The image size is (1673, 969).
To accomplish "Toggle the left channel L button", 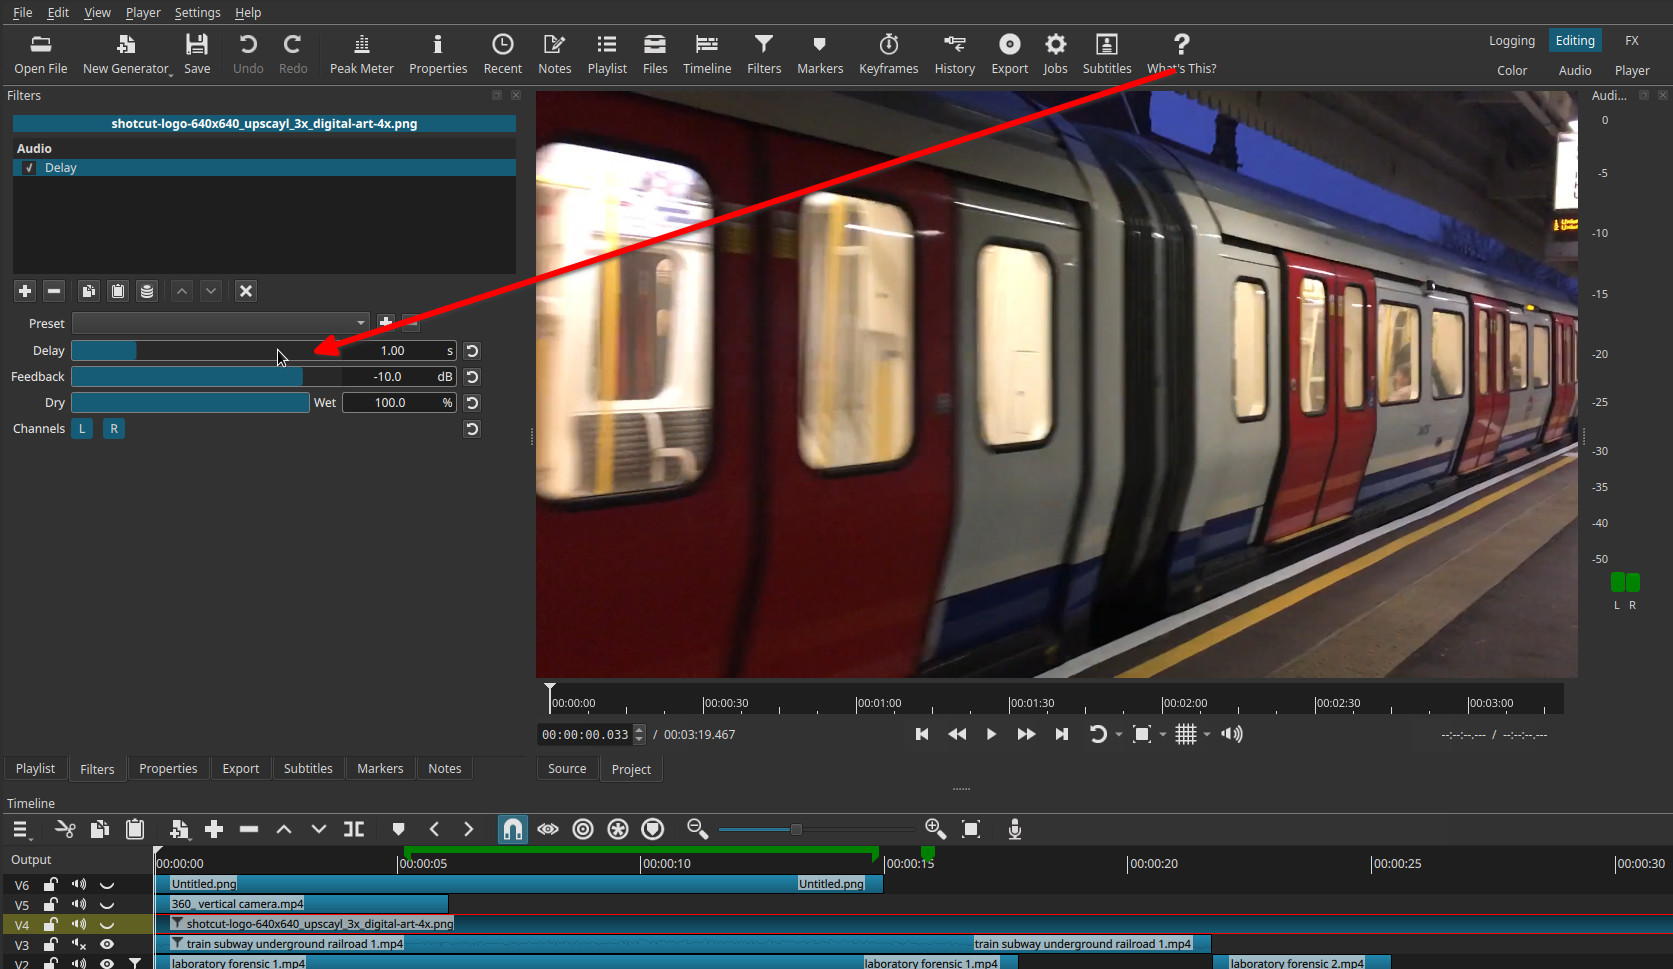I will click(82, 429).
